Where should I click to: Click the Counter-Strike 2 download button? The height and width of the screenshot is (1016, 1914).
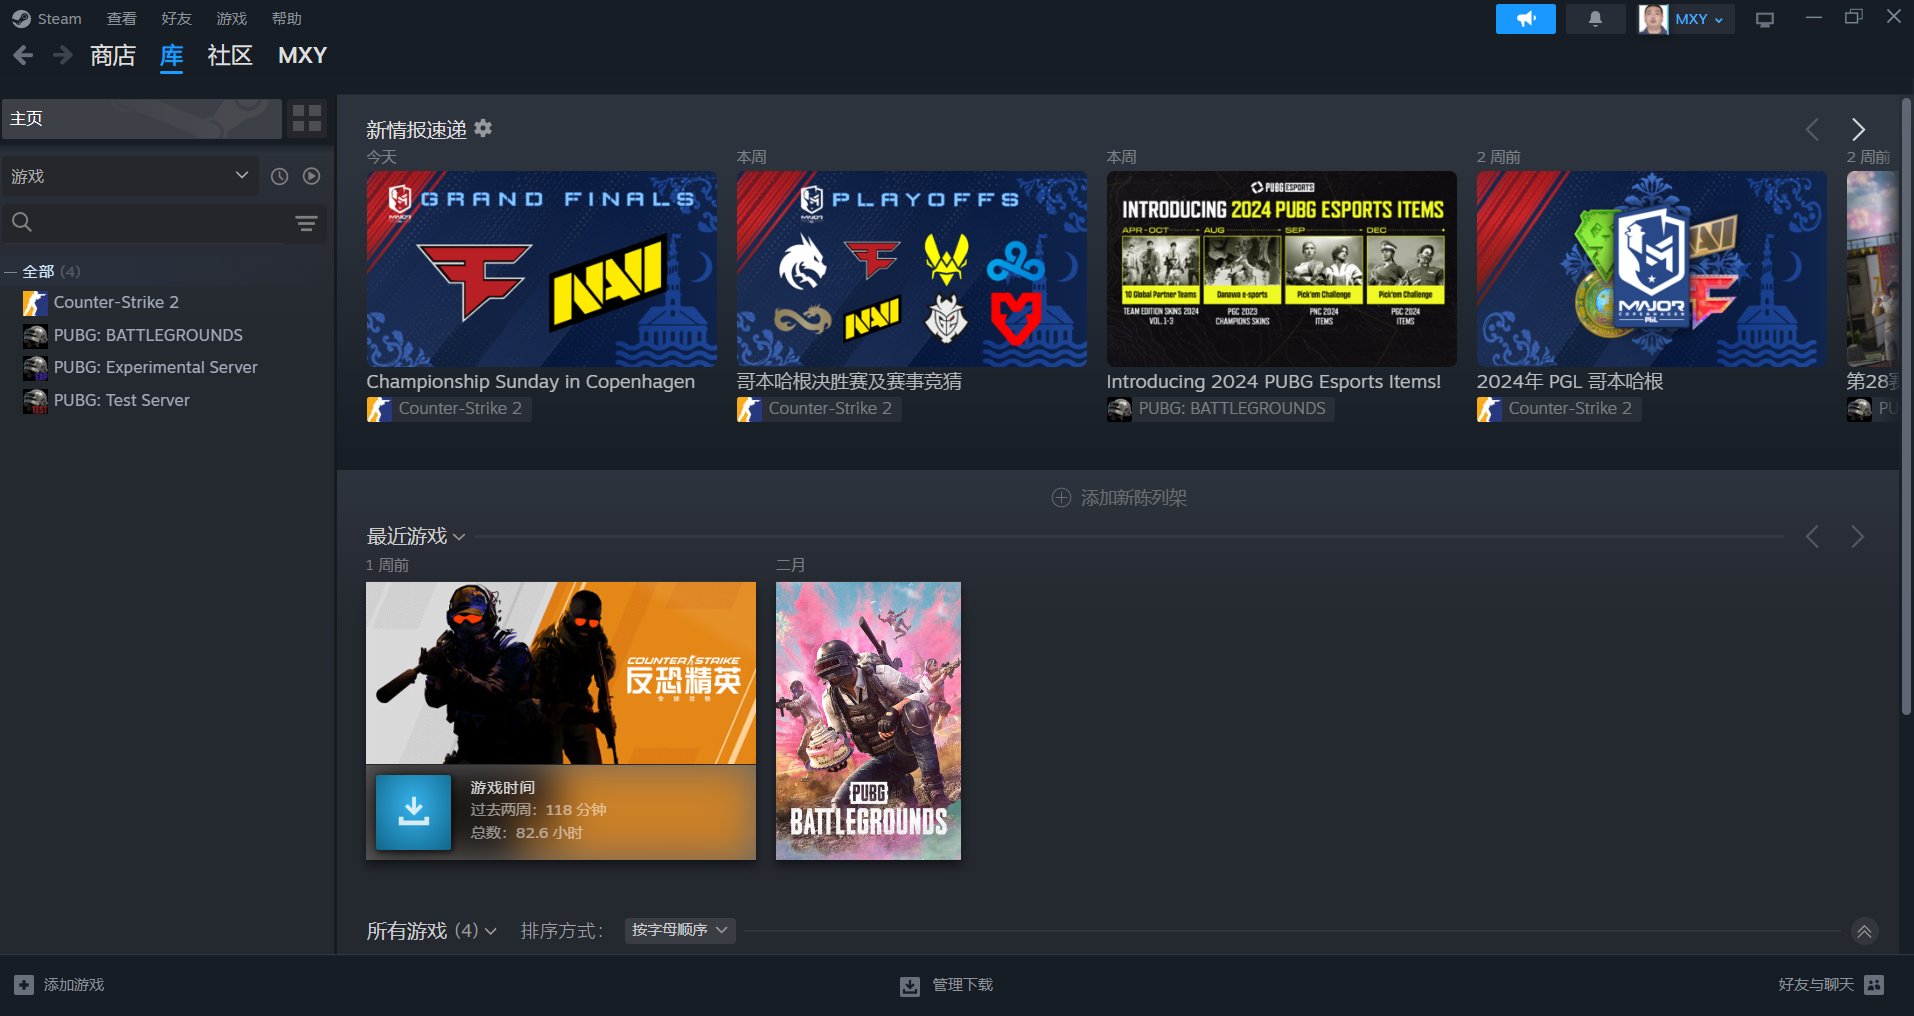[413, 812]
